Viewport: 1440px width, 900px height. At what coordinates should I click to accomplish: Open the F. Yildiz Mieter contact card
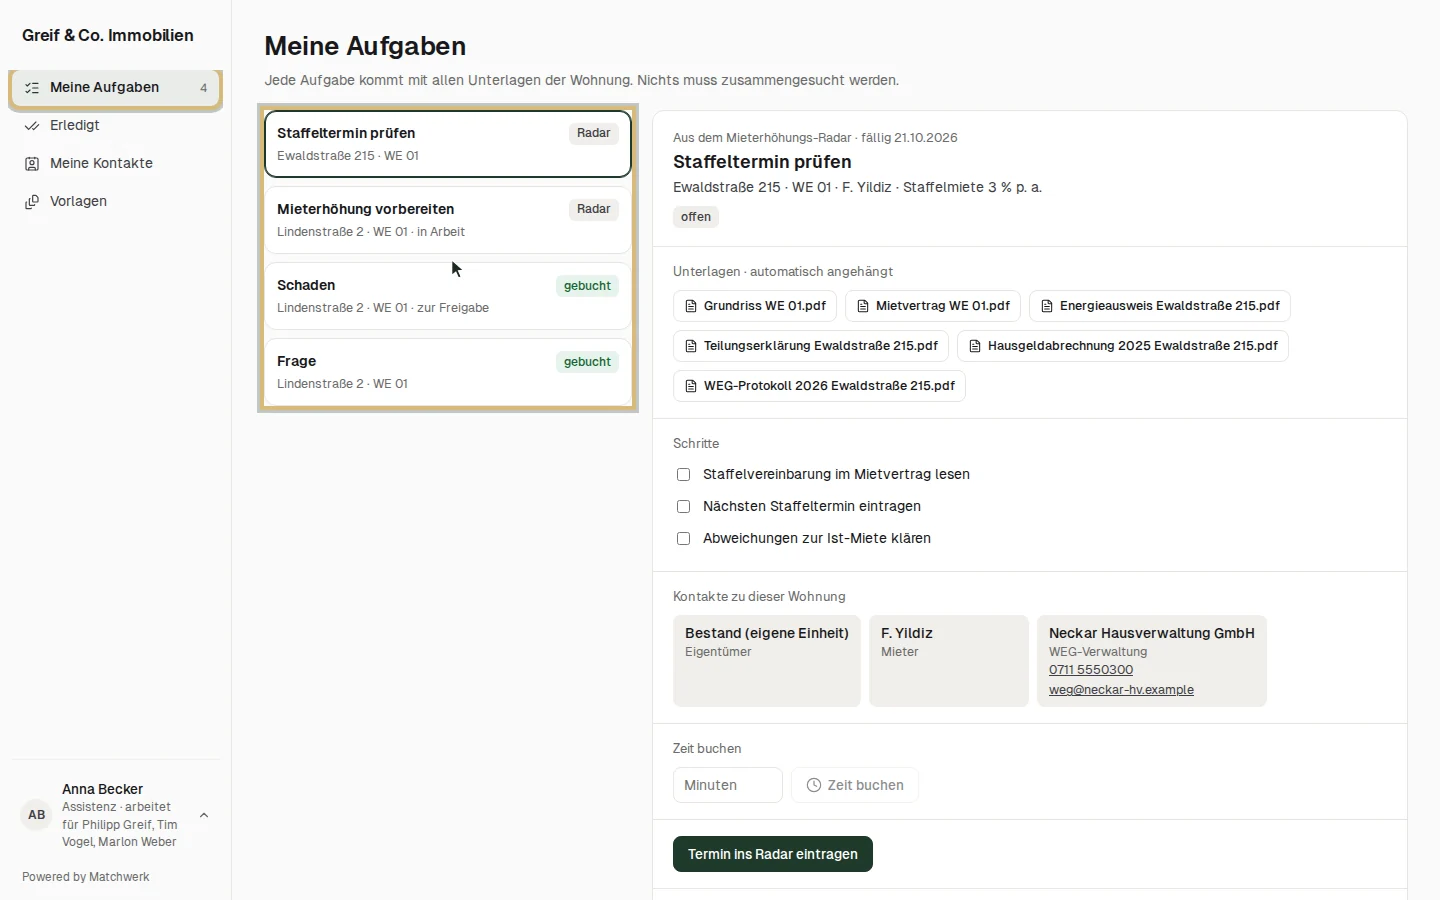[949, 661]
